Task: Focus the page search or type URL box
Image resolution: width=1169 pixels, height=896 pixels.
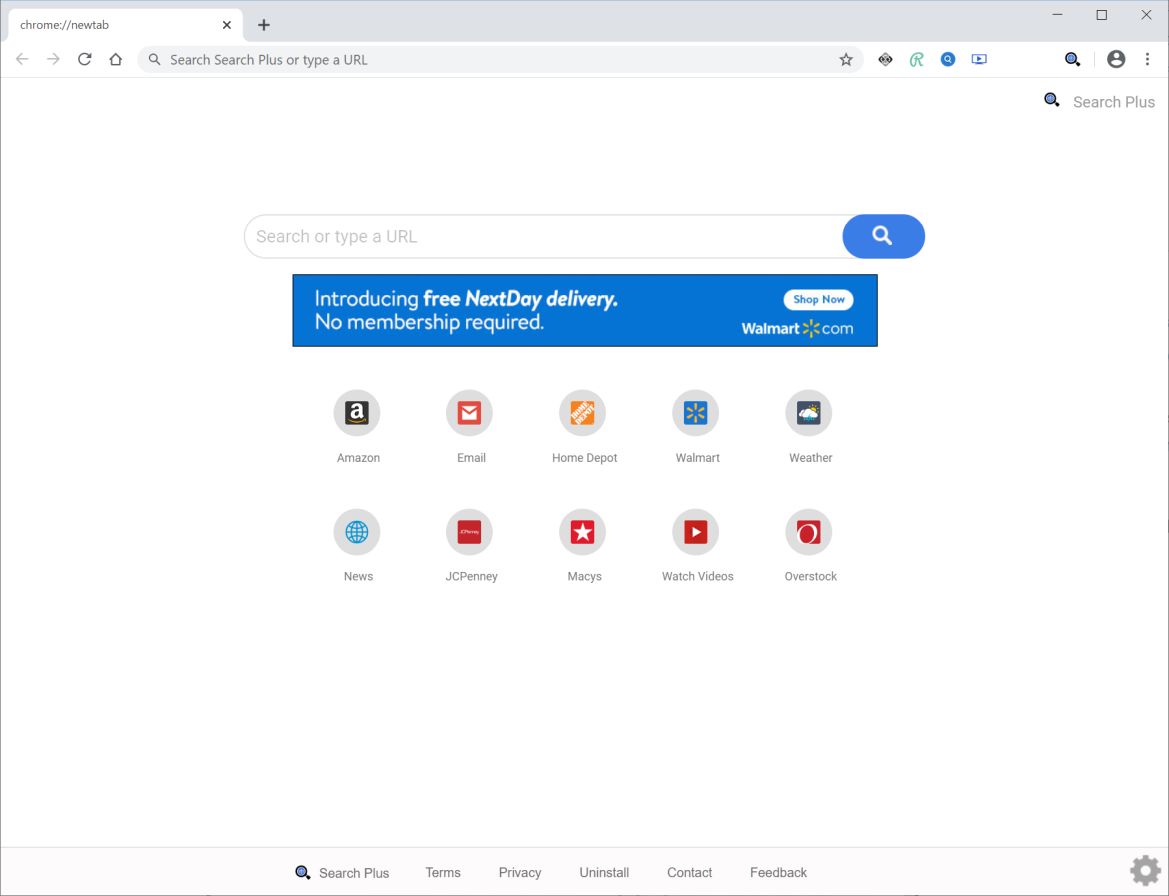Action: coord(544,236)
